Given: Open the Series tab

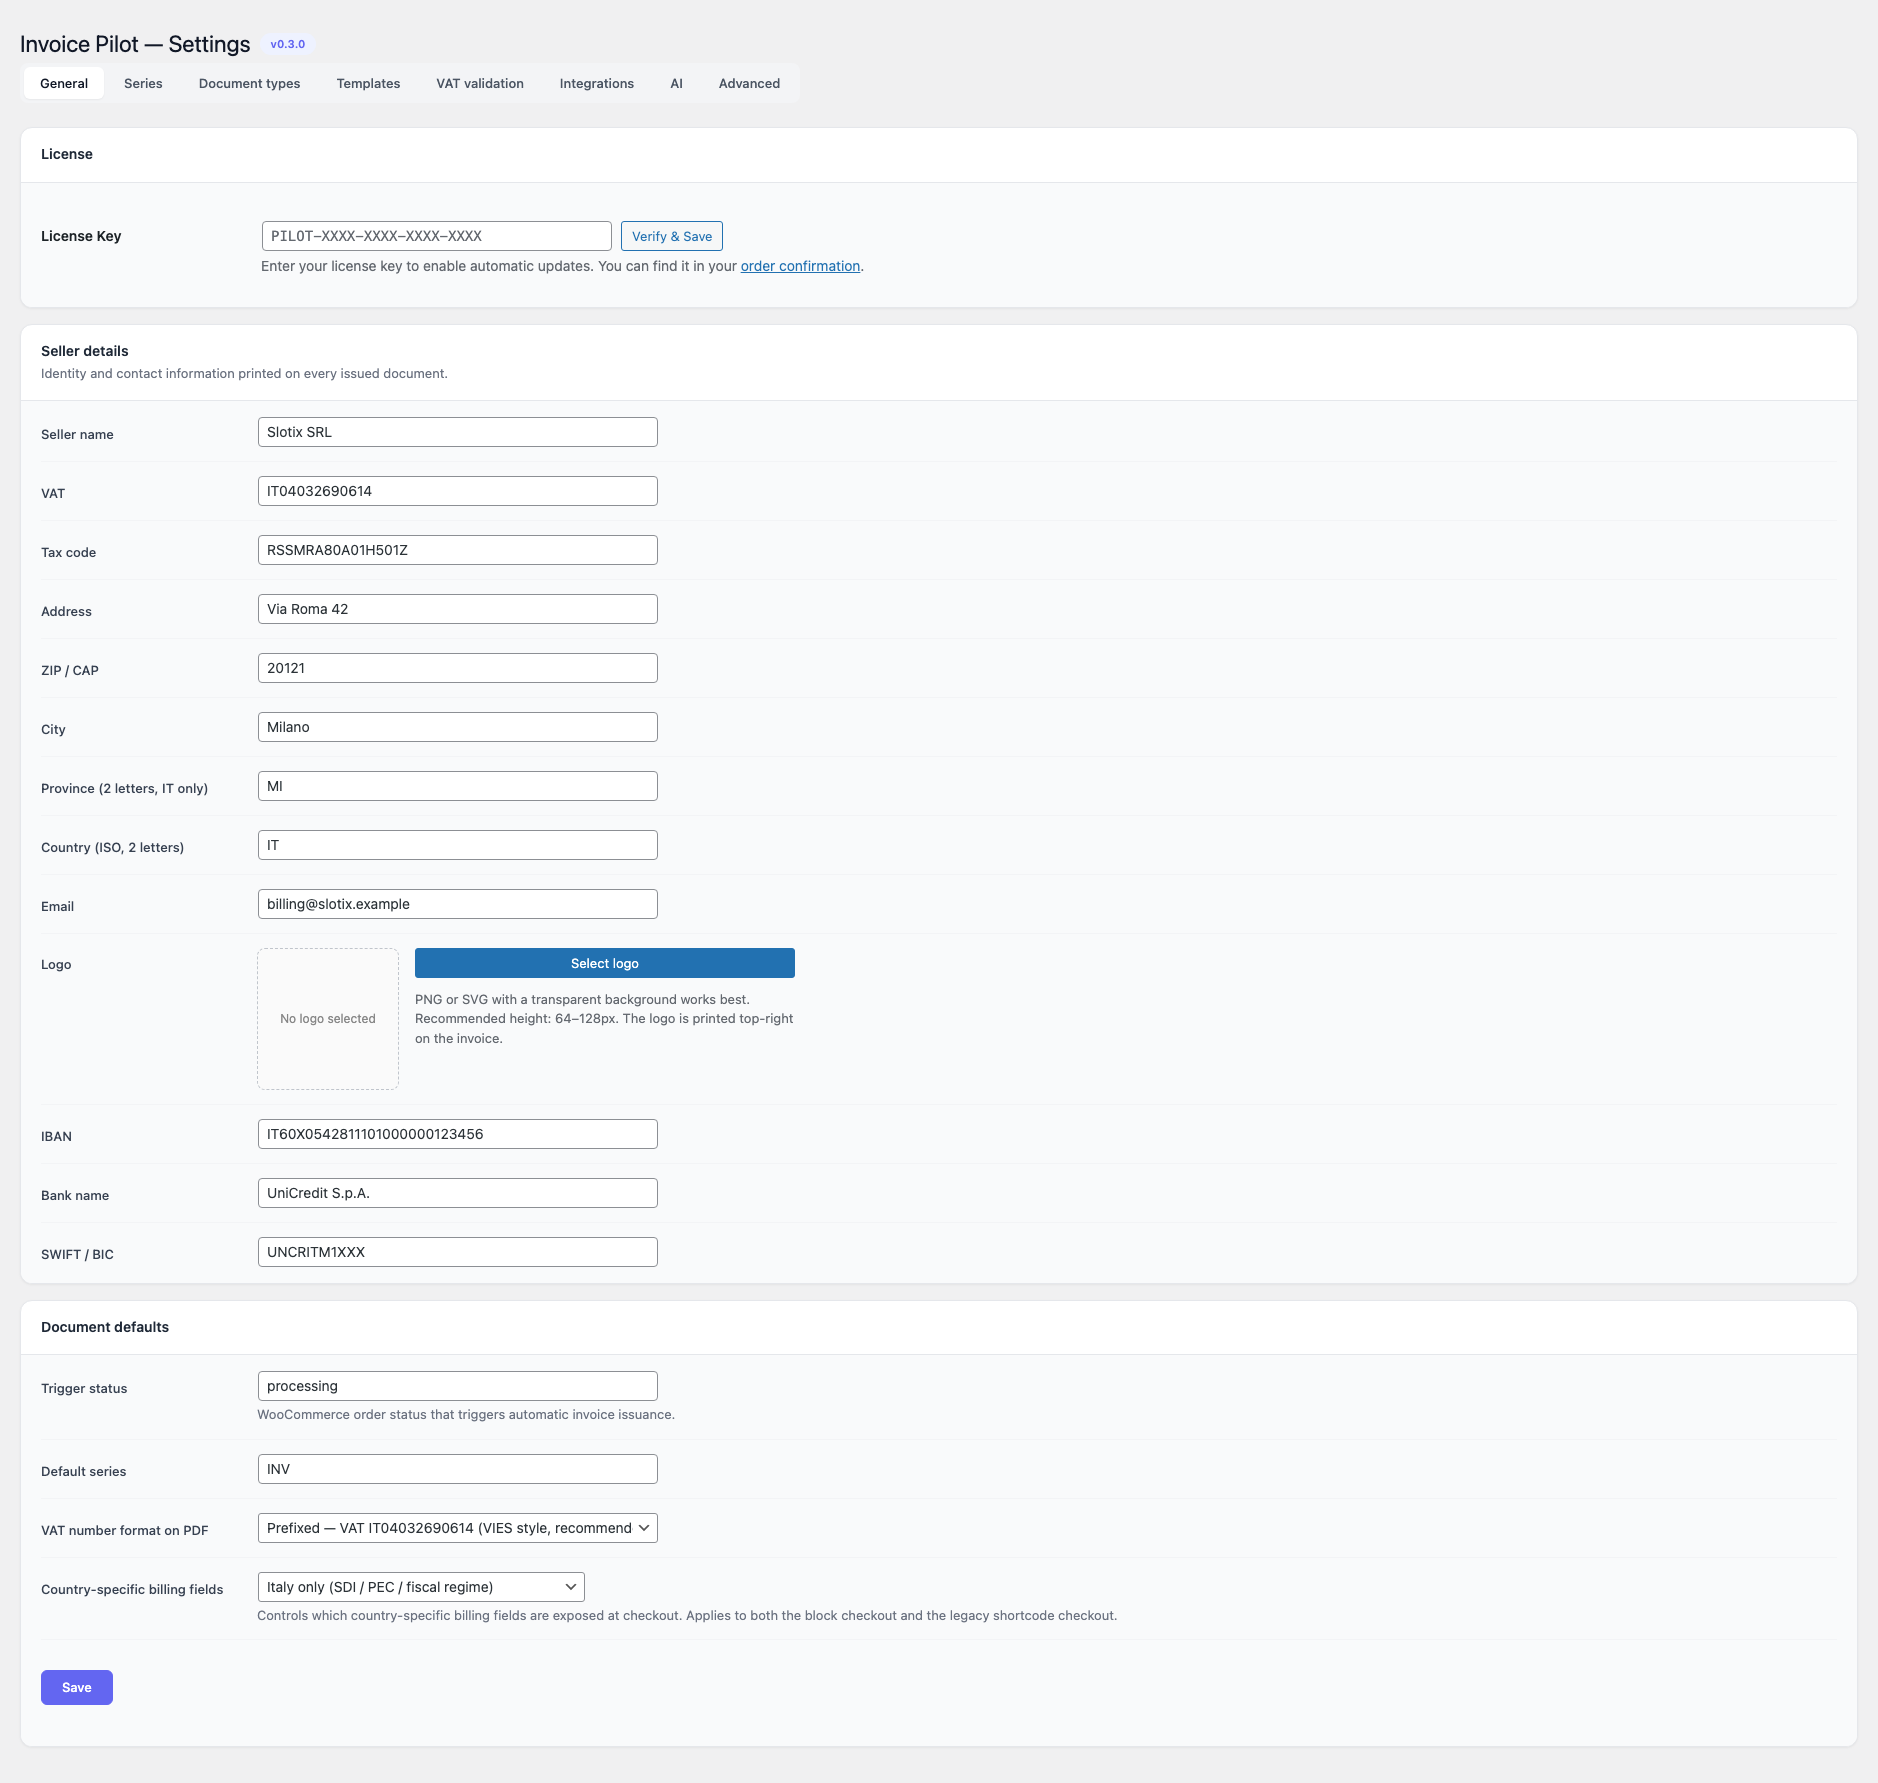Looking at the screenshot, I should (143, 83).
